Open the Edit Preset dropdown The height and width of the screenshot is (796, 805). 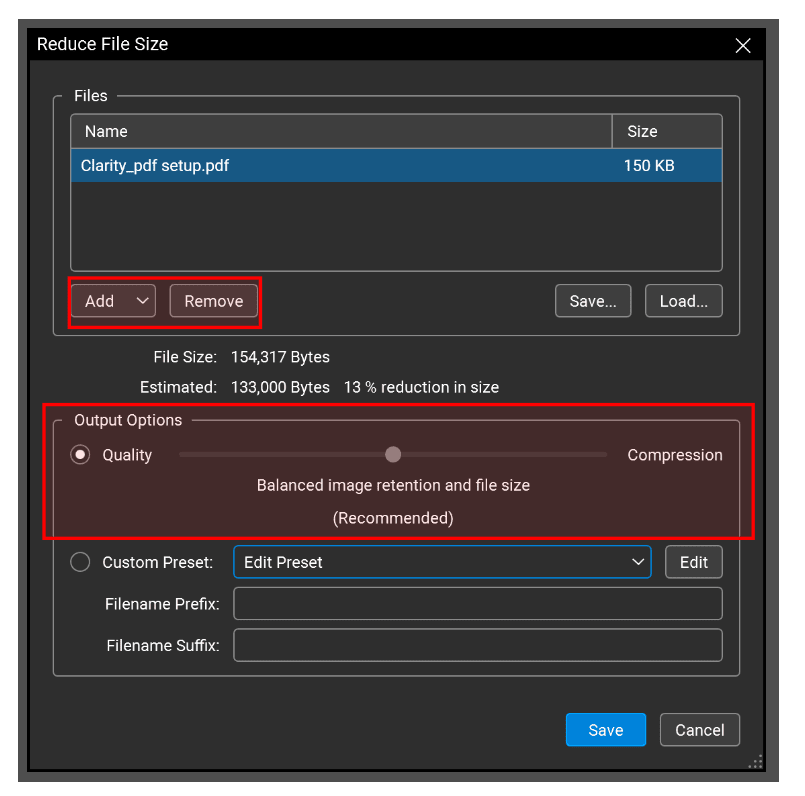click(x=442, y=562)
